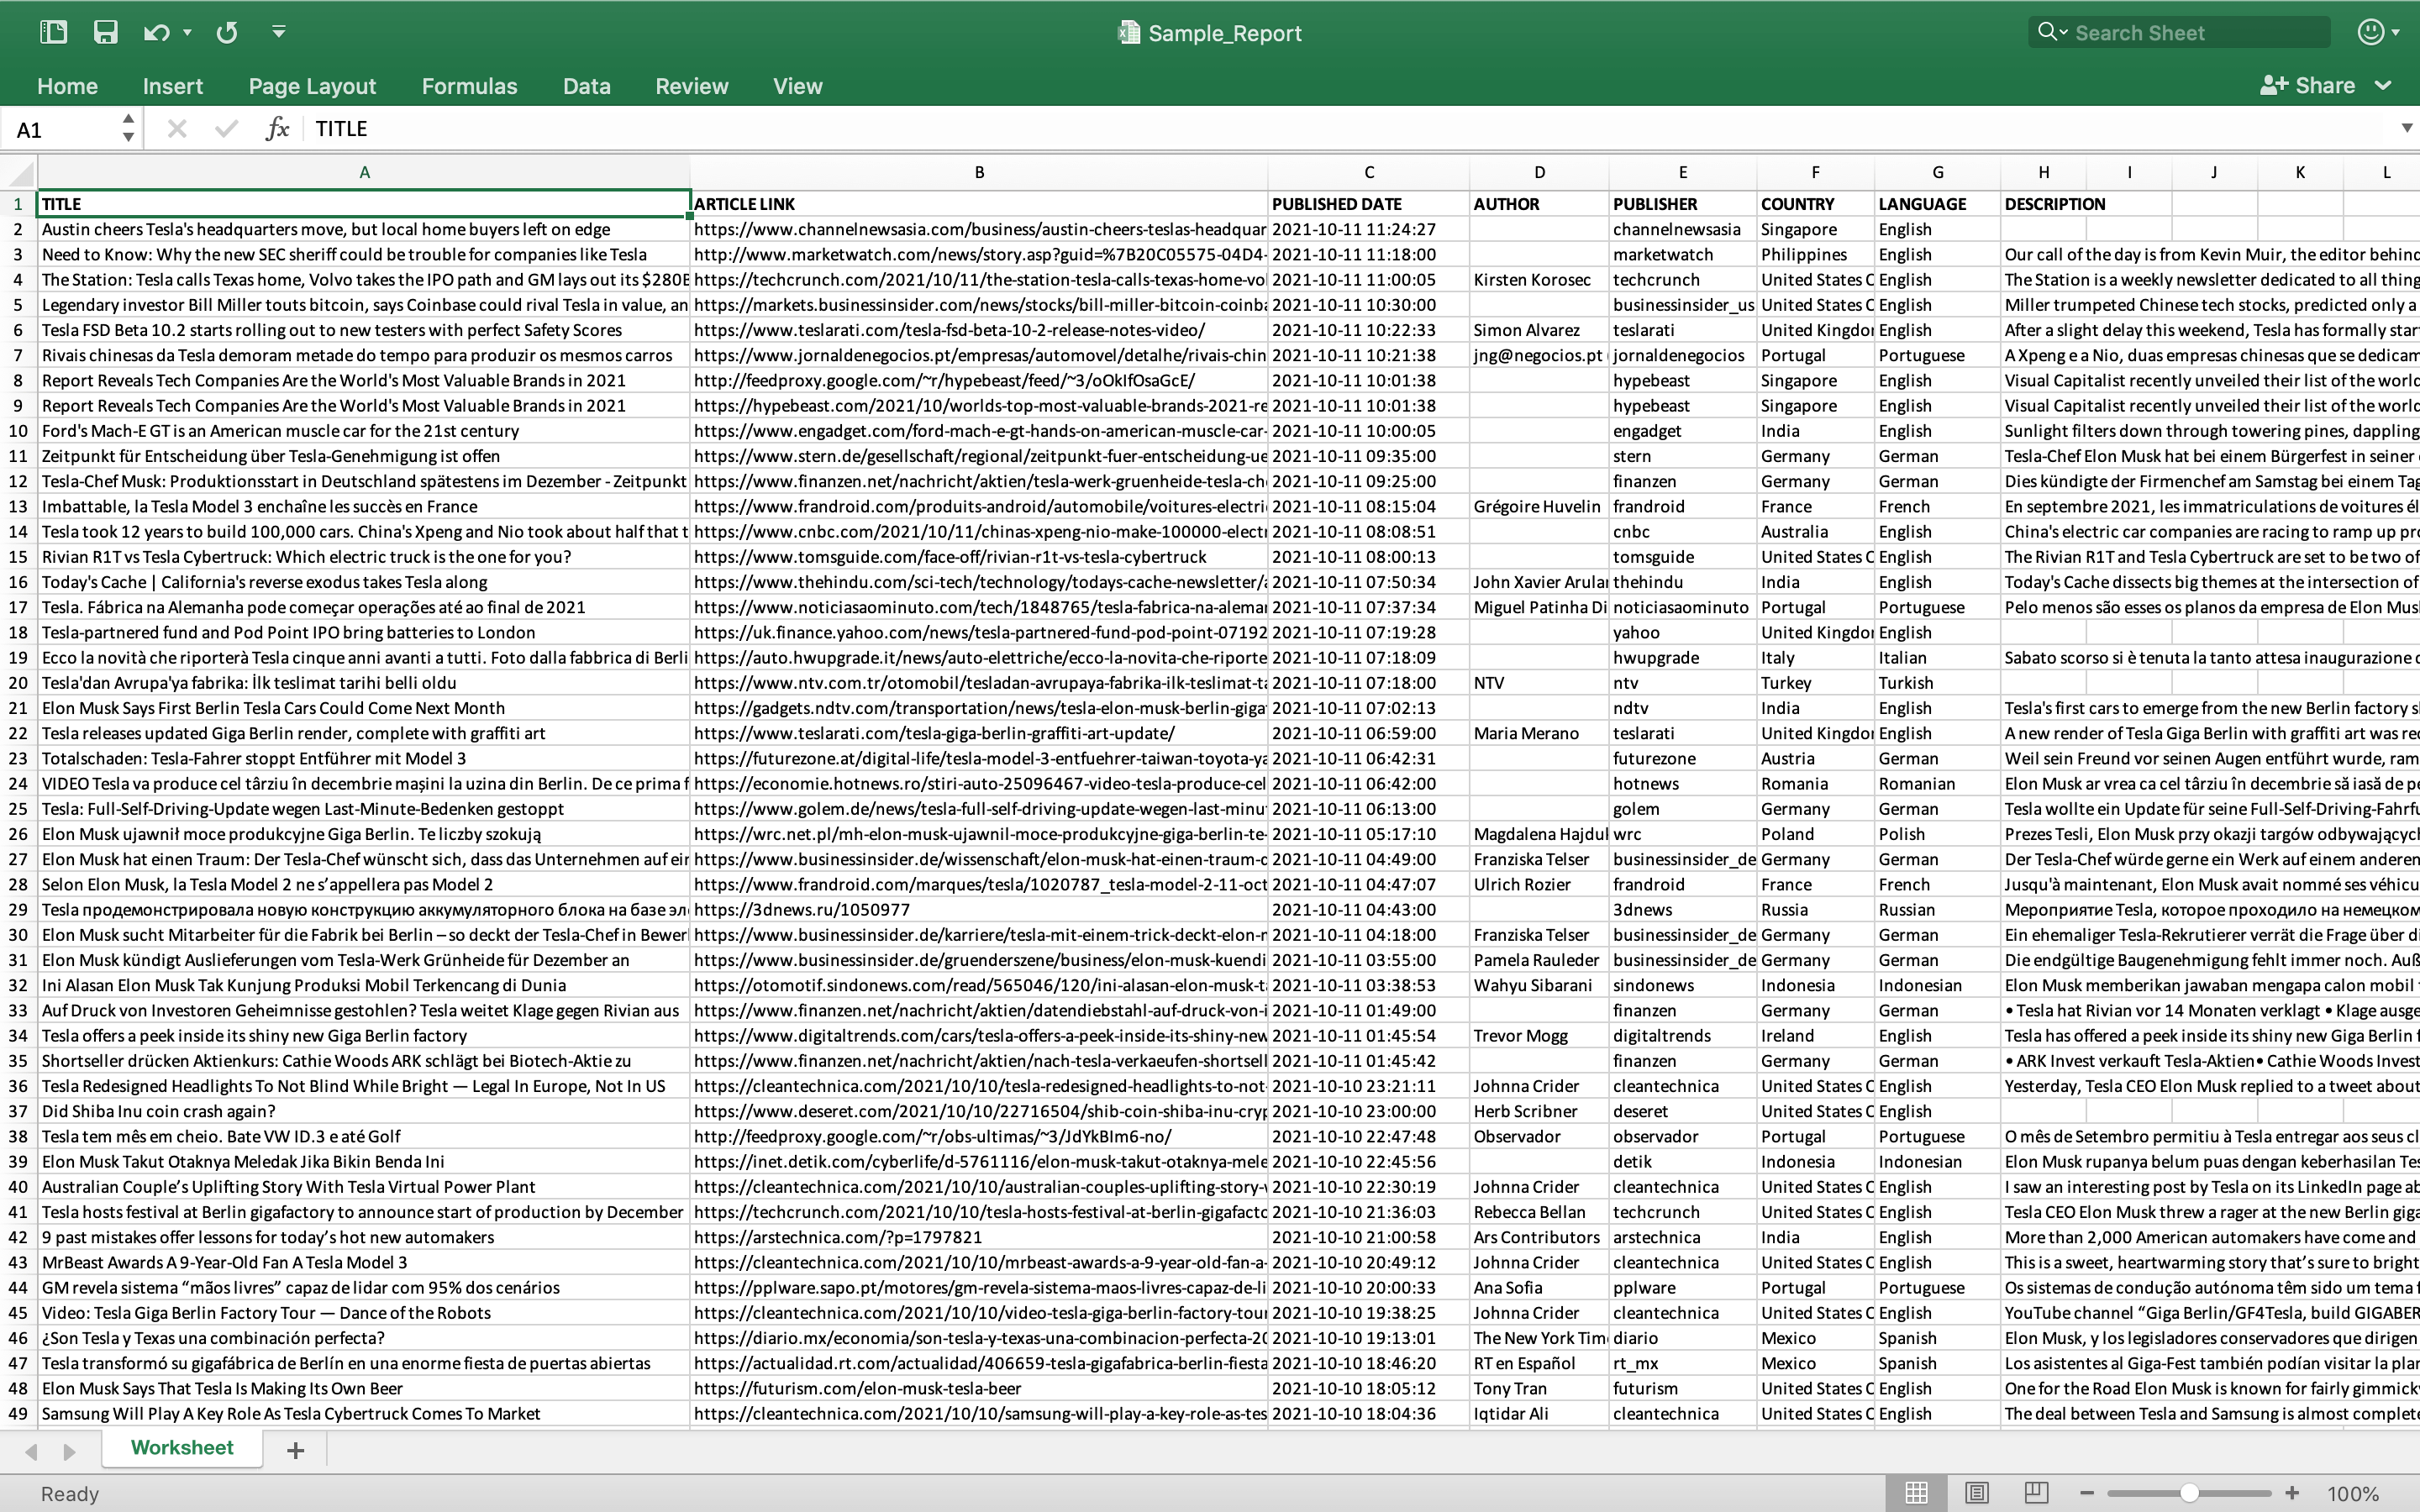Open the Page Layout ribbon tab

312,86
